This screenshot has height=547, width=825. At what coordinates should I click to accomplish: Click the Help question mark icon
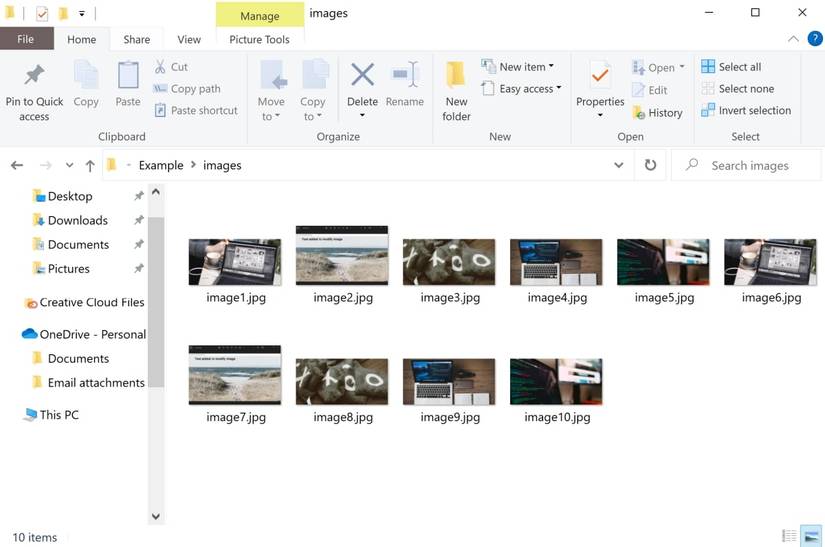(815, 39)
